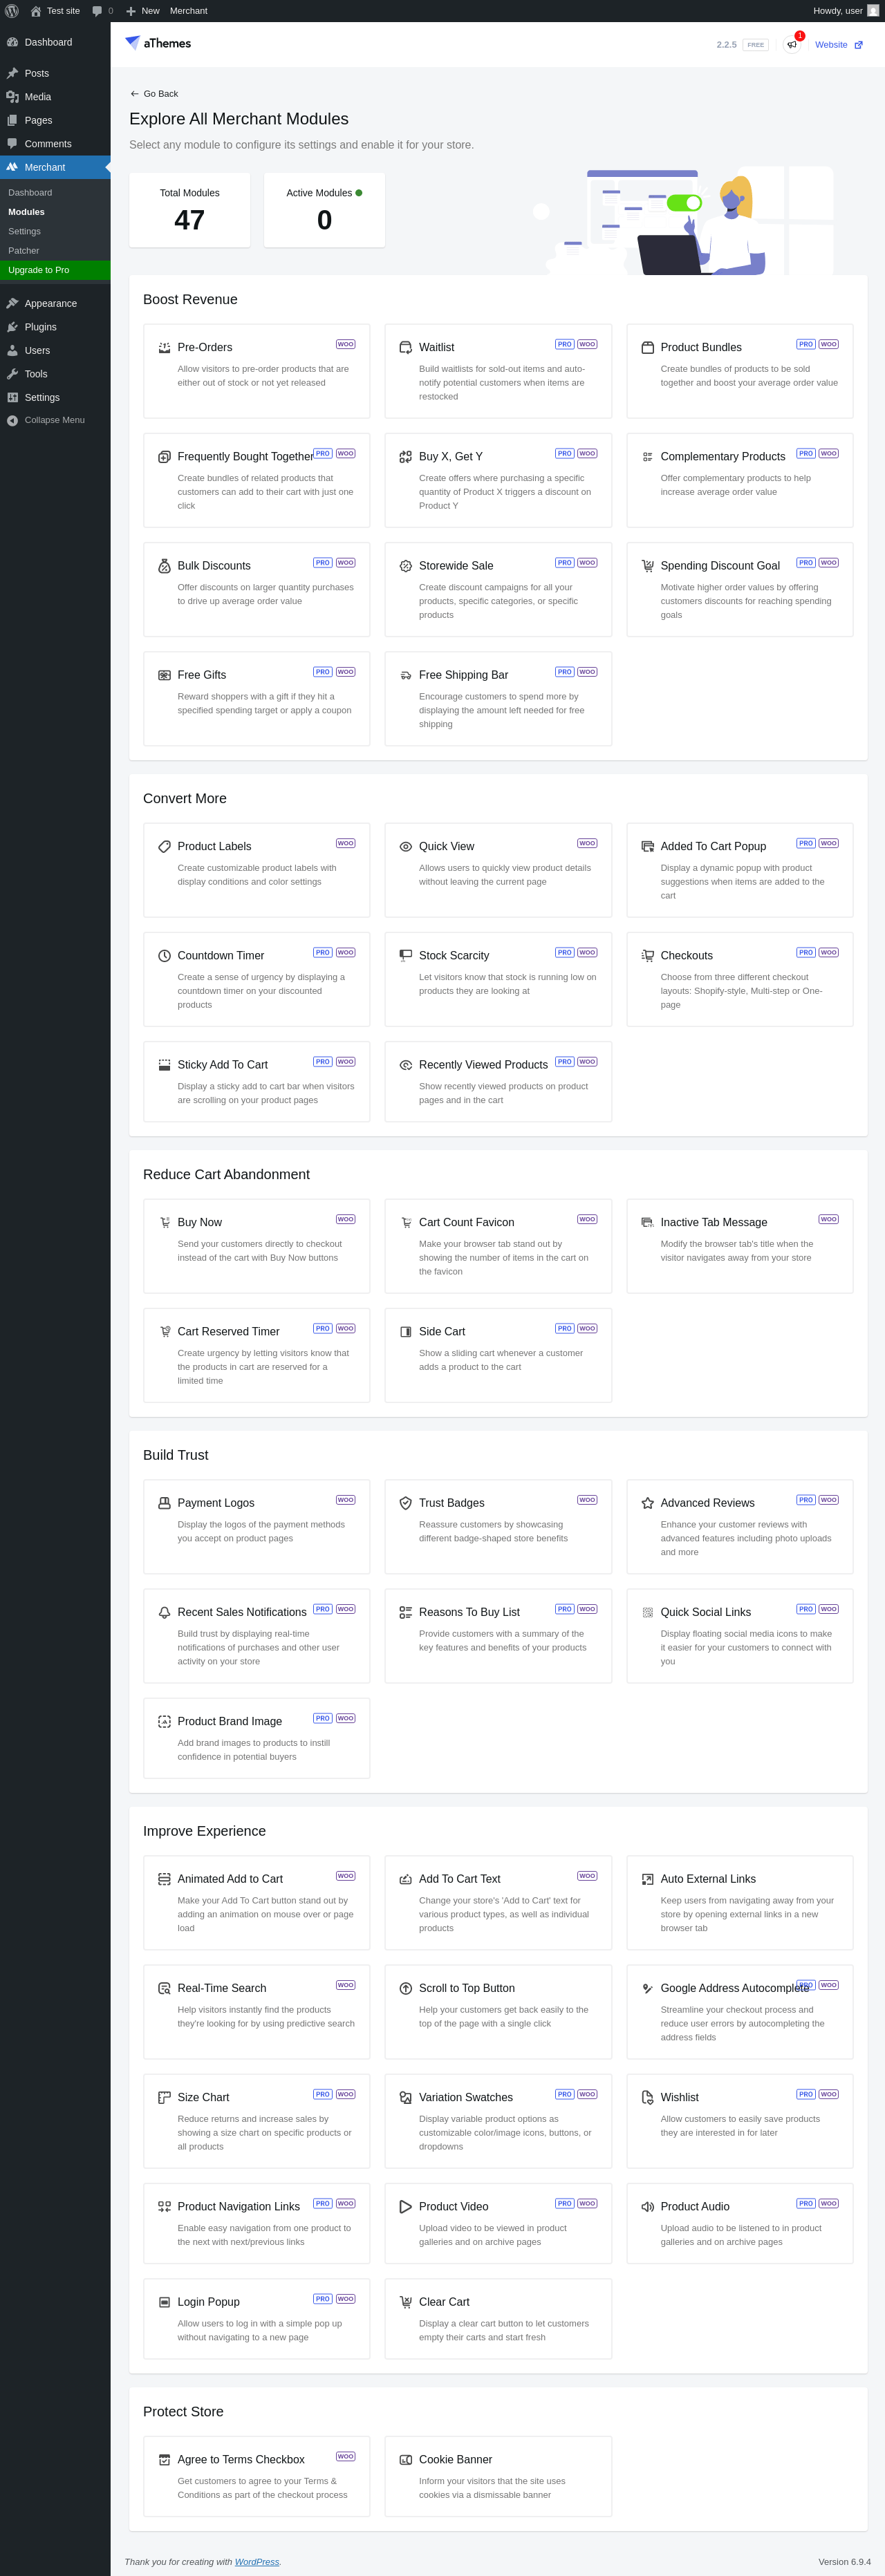Open Plugins in the sidebar menu
The height and width of the screenshot is (2576, 885).
coord(40,327)
